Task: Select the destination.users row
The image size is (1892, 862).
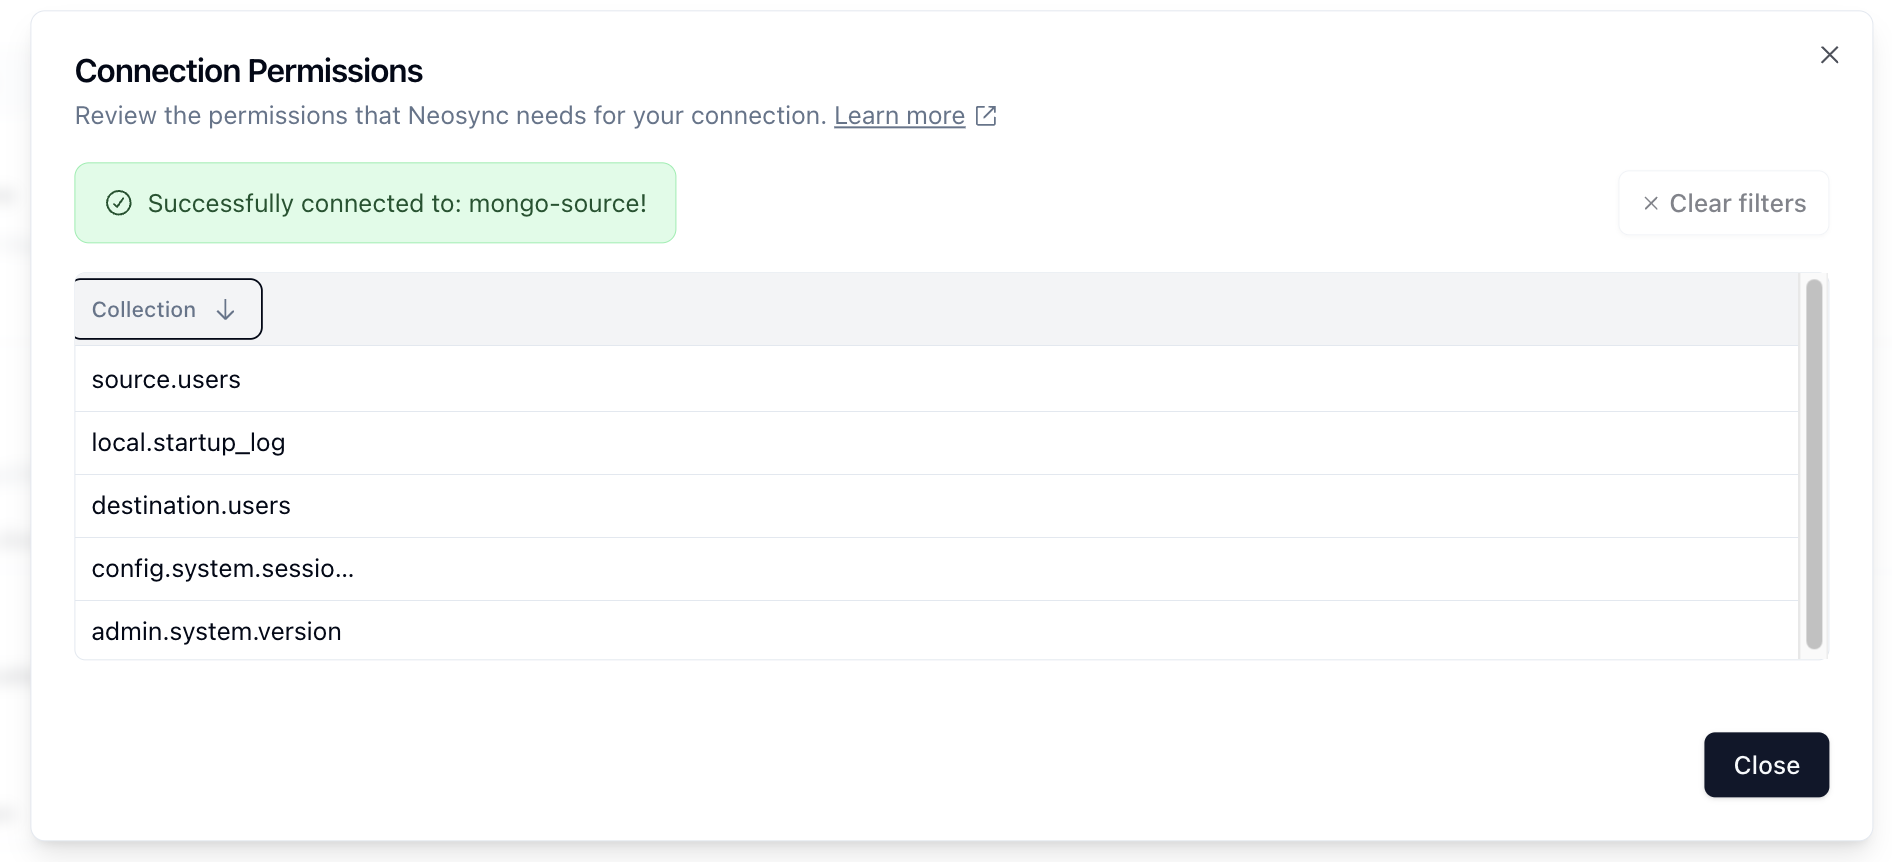Action: [936, 506]
